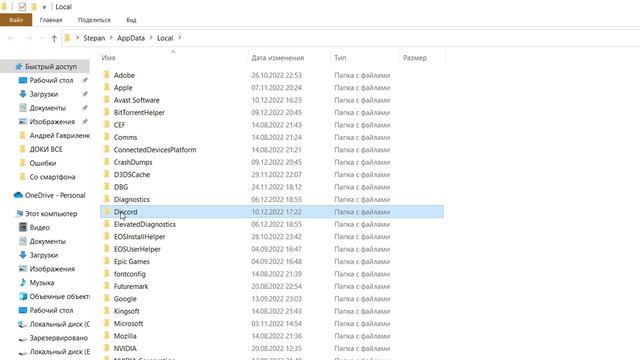Sort by the Размер column header

(x=415, y=58)
